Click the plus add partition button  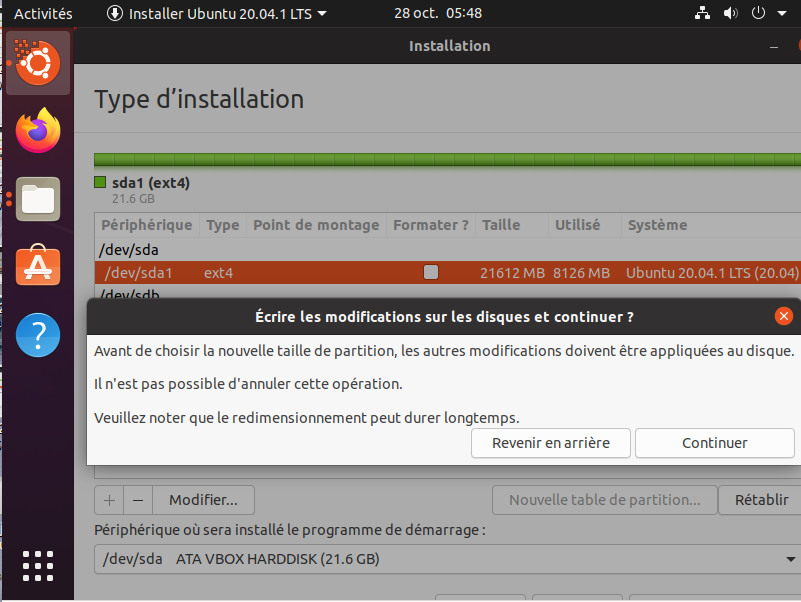(109, 500)
